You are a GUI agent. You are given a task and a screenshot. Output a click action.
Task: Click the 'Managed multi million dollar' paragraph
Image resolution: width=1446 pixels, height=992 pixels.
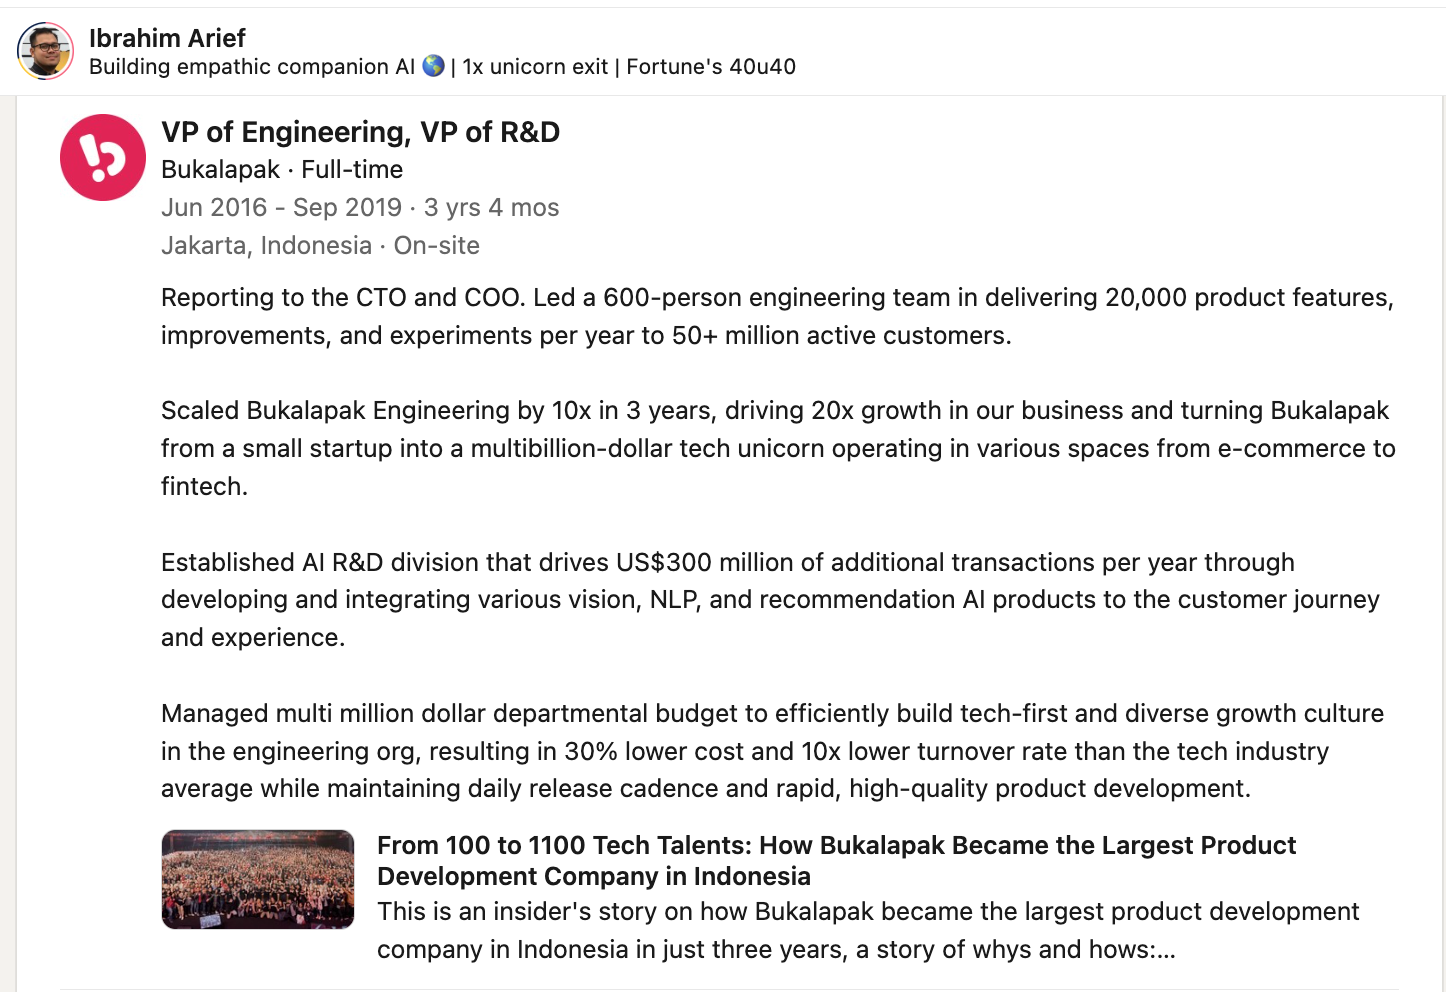772,751
